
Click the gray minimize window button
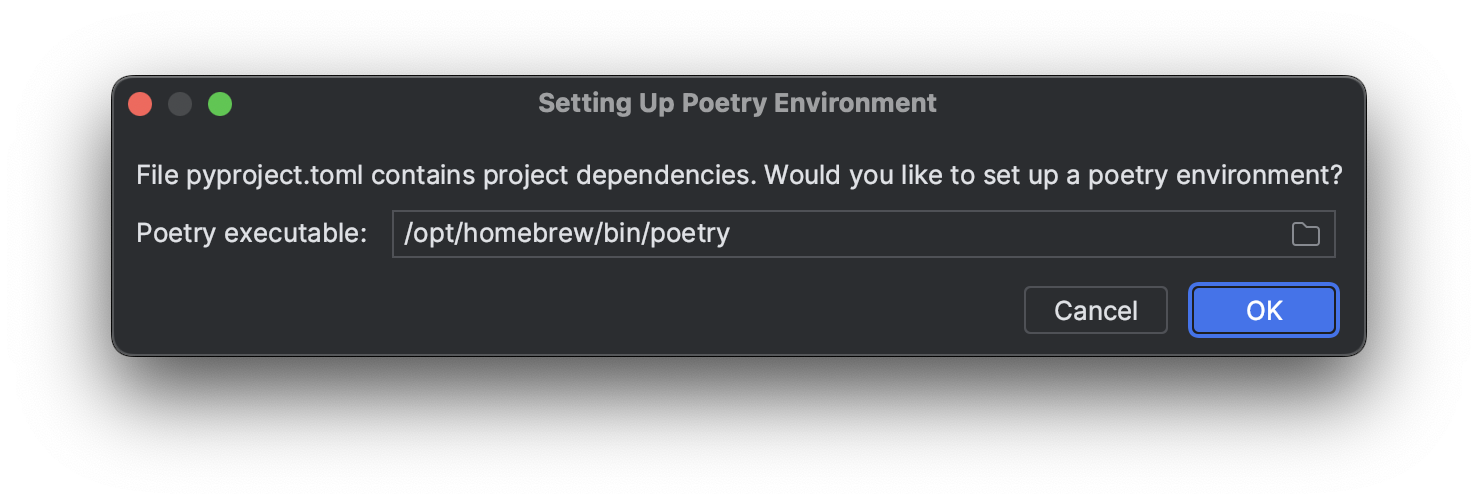[180, 103]
